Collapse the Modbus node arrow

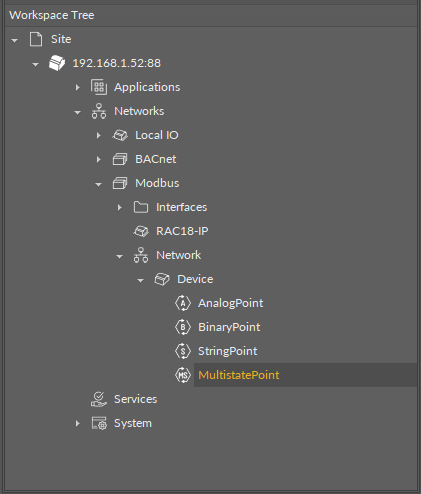pos(98,184)
